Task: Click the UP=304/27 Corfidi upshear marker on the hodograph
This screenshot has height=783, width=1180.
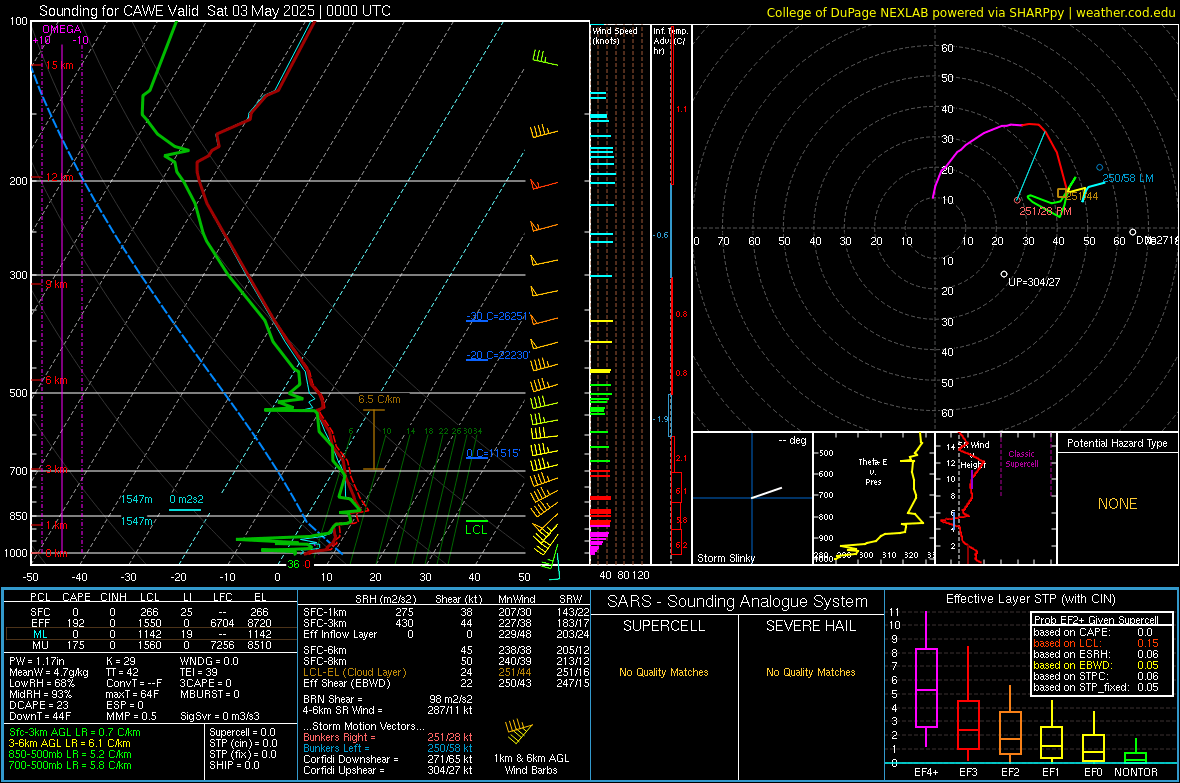Action: click(1004, 275)
